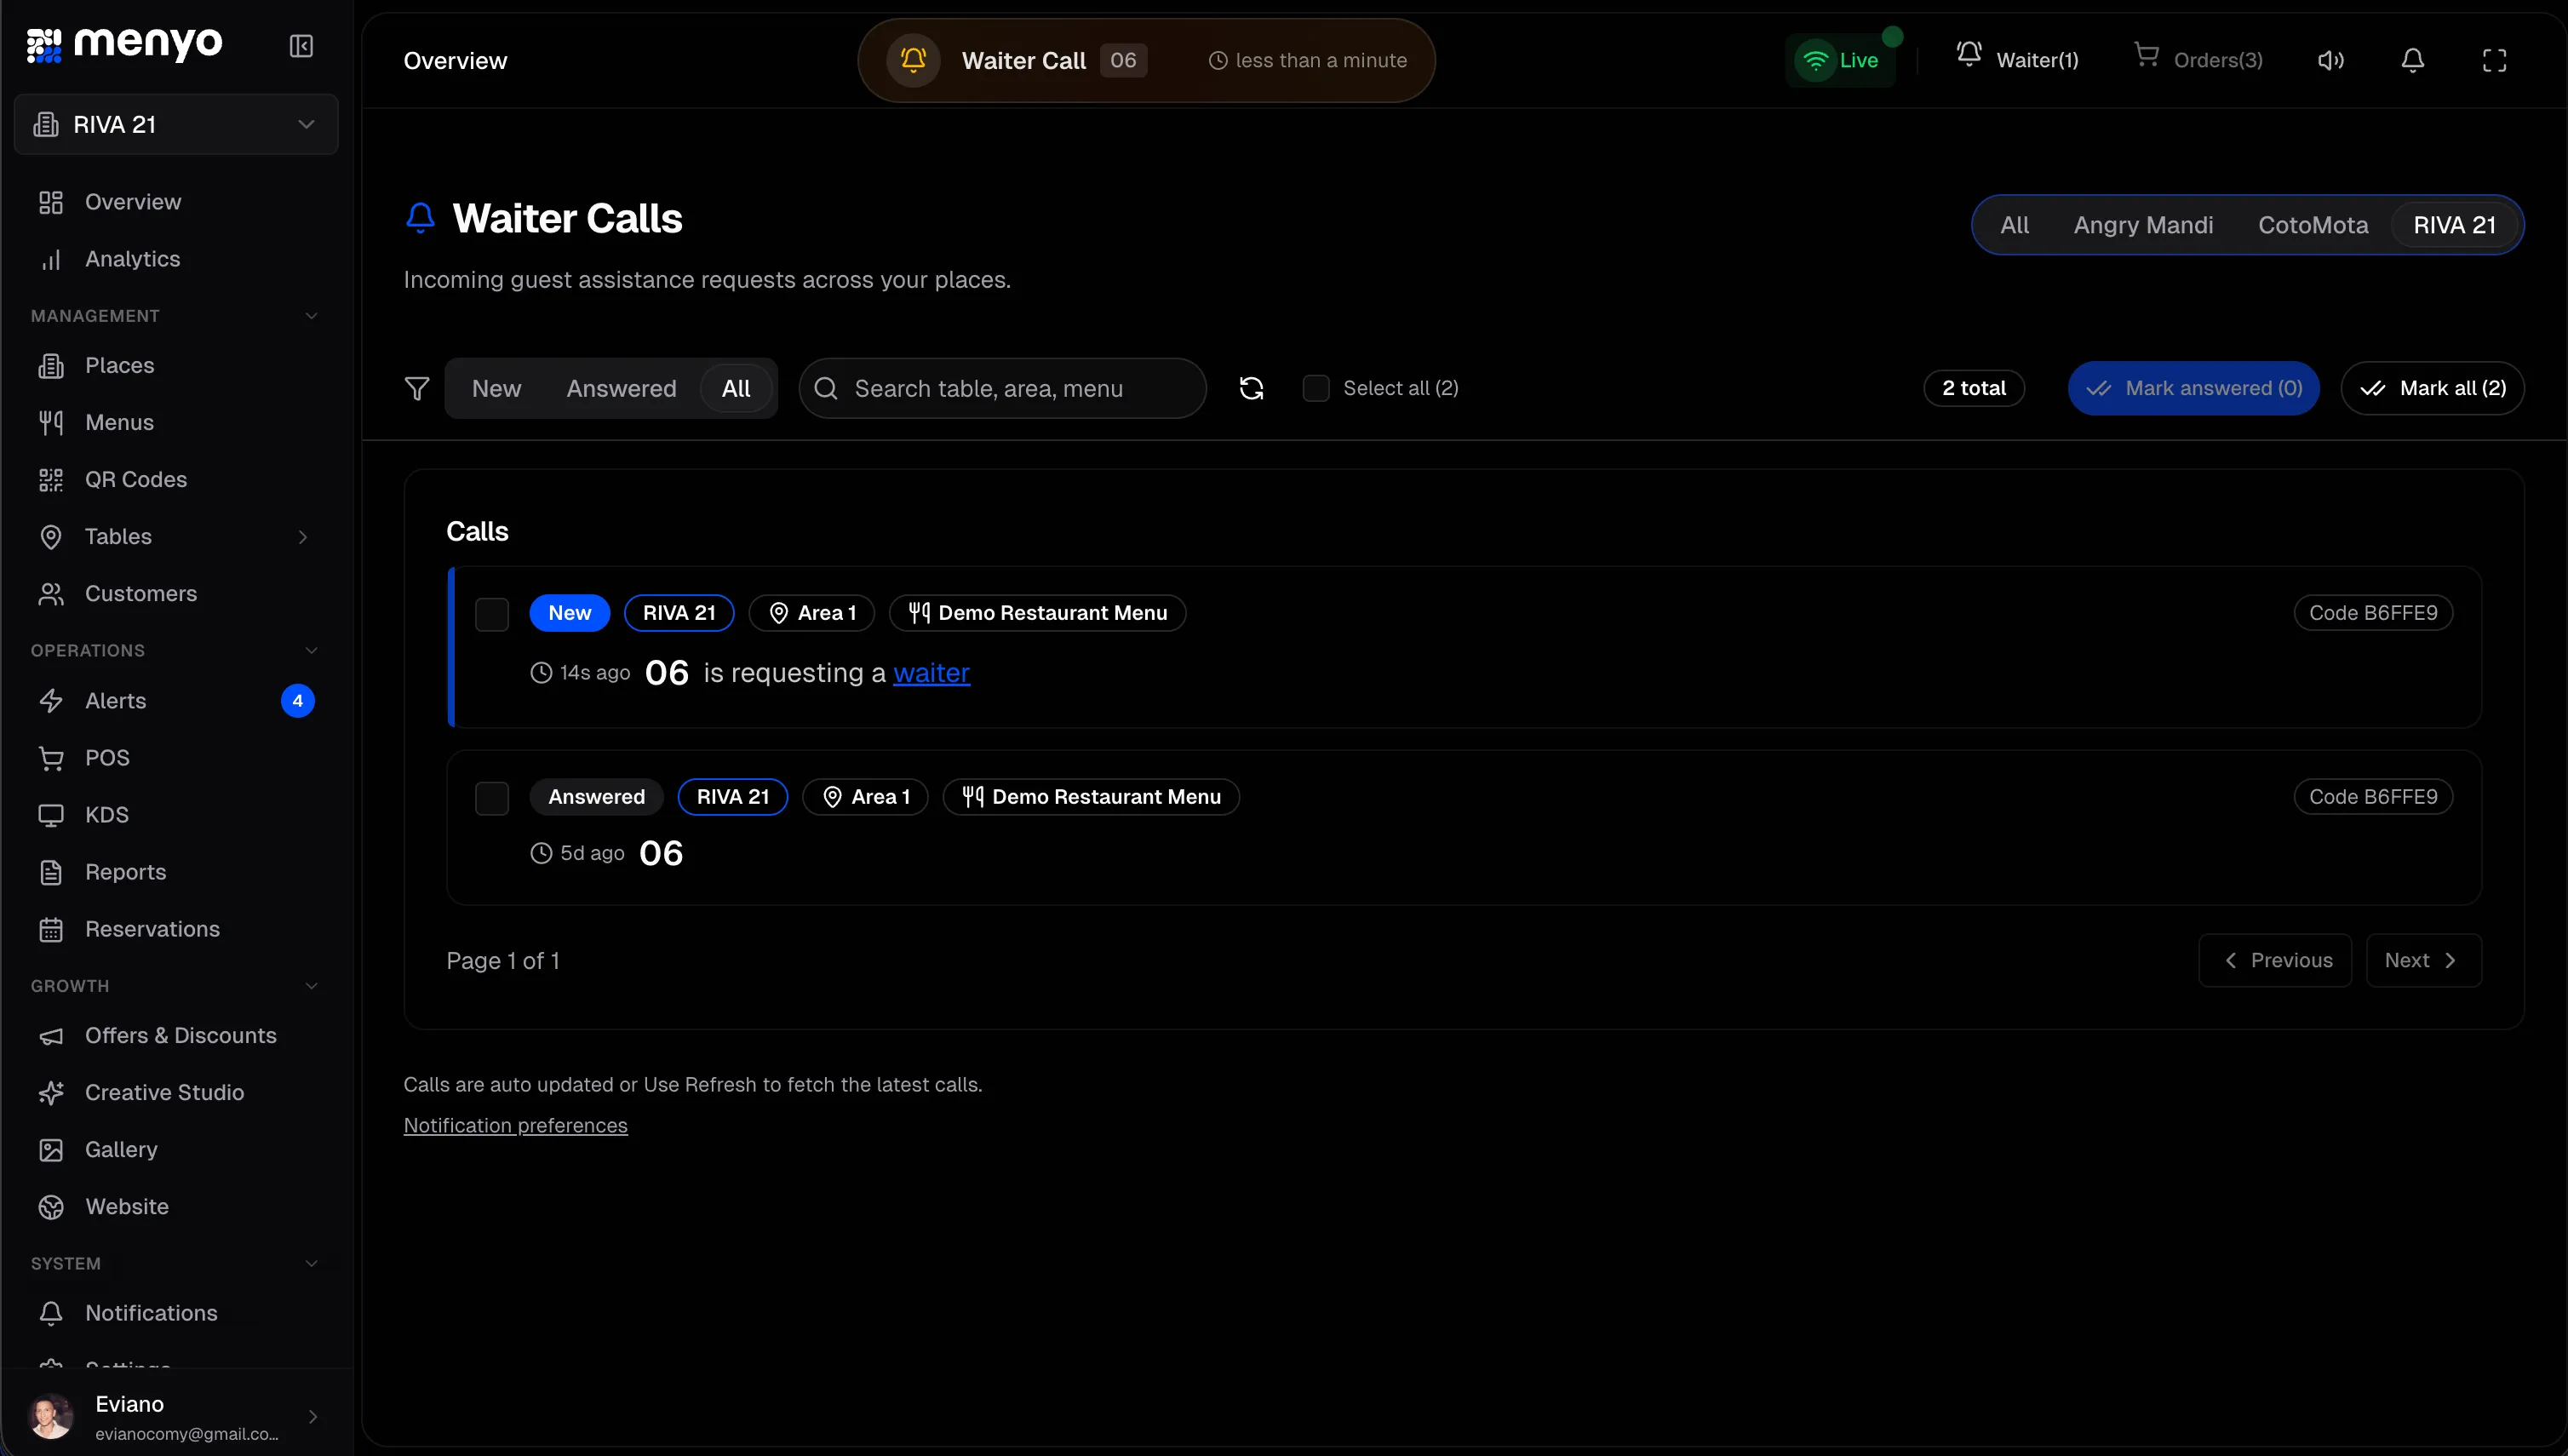2568x1456 pixels.
Task: Collapse the sidebar panel icon
Action: click(301, 46)
